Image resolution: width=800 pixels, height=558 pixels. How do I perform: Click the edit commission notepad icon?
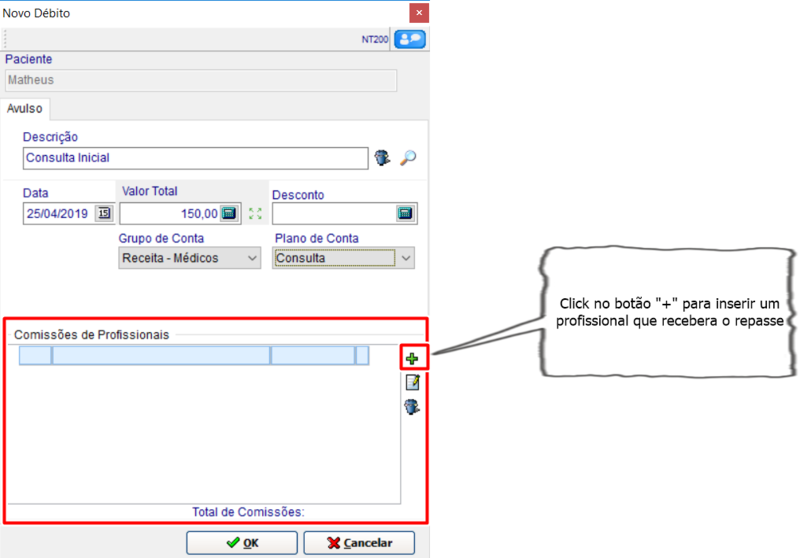pyautogui.click(x=412, y=382)
